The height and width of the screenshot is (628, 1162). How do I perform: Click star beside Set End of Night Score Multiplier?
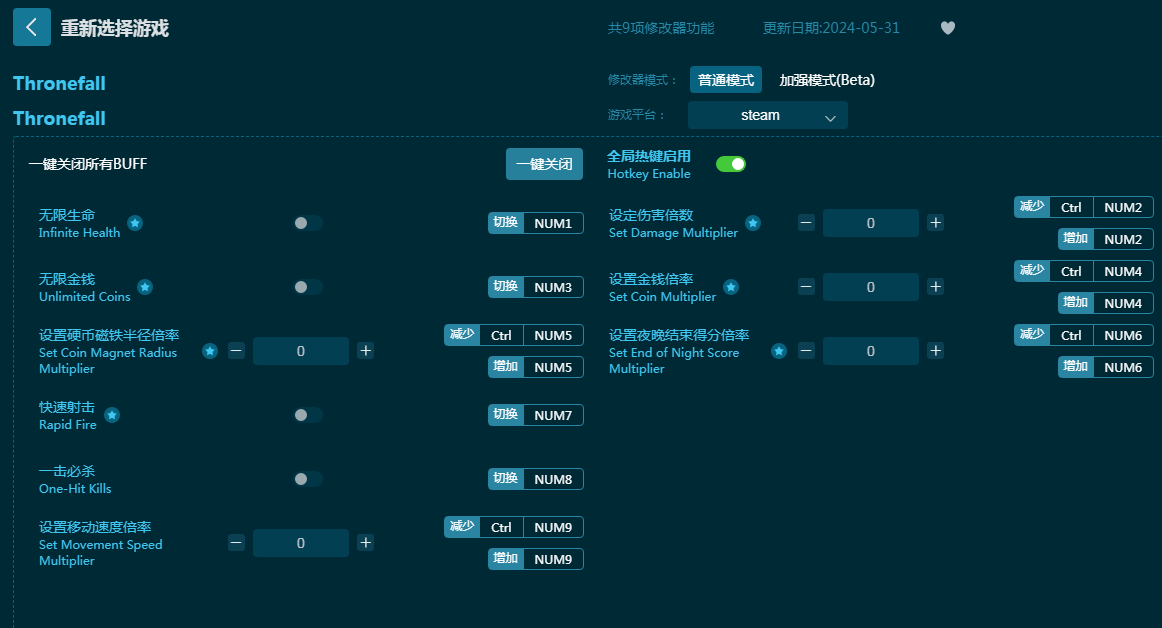[779, 351]
